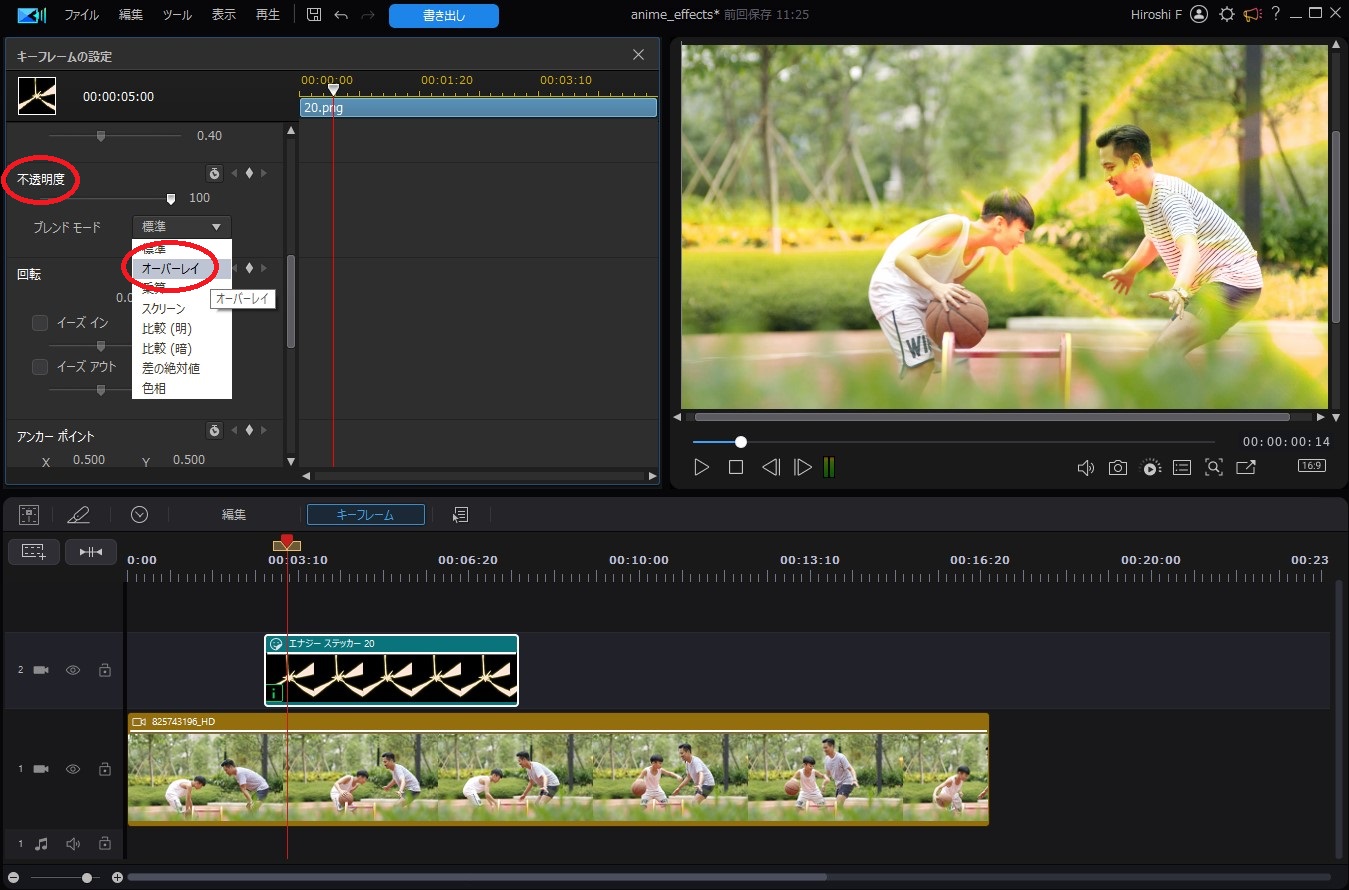1349x890 pixels.
Task: Mute audio track 1 speaker icon
Action: [73, 844]
